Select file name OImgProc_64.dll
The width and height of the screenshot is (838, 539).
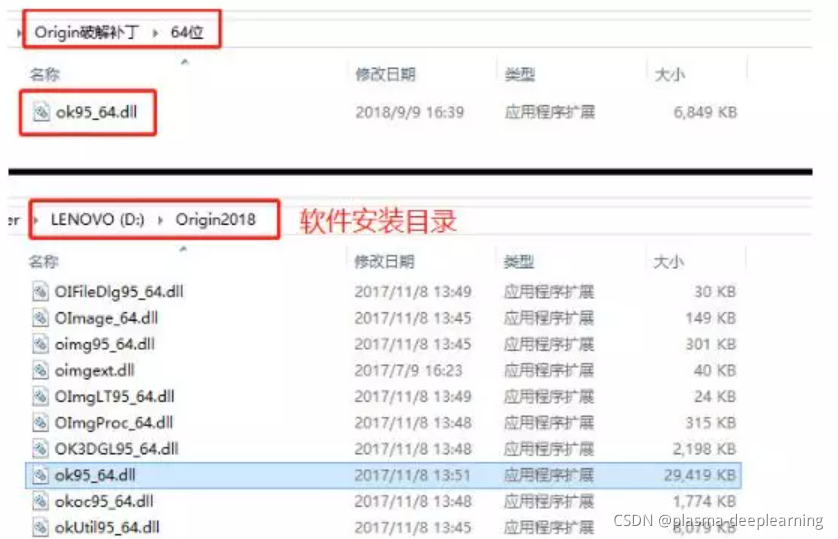click(114, 423)
